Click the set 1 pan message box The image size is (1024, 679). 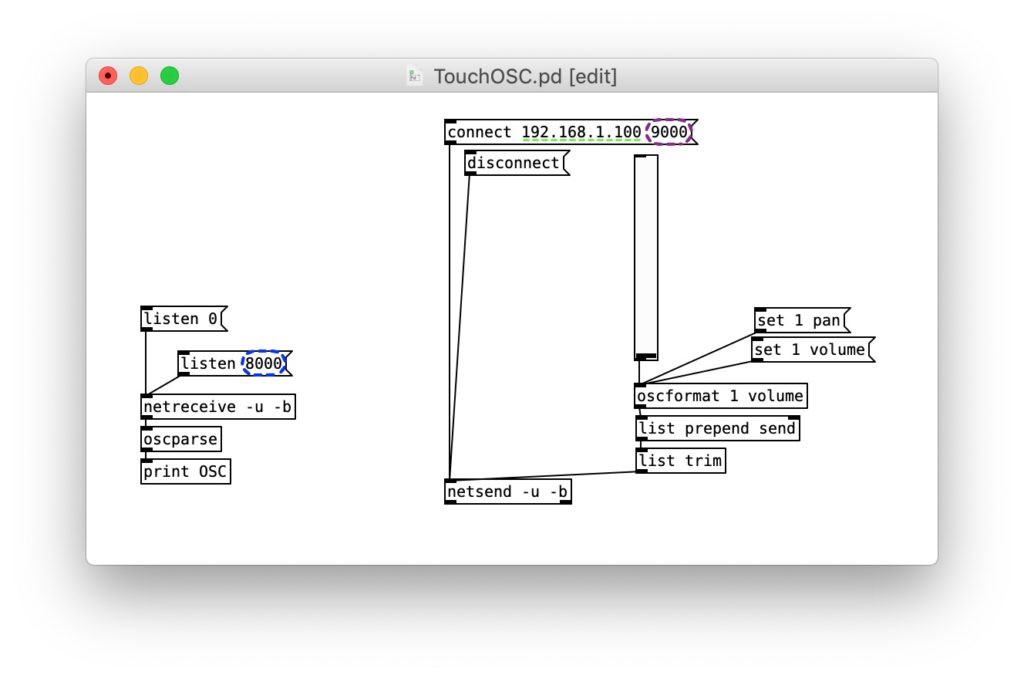797,320
